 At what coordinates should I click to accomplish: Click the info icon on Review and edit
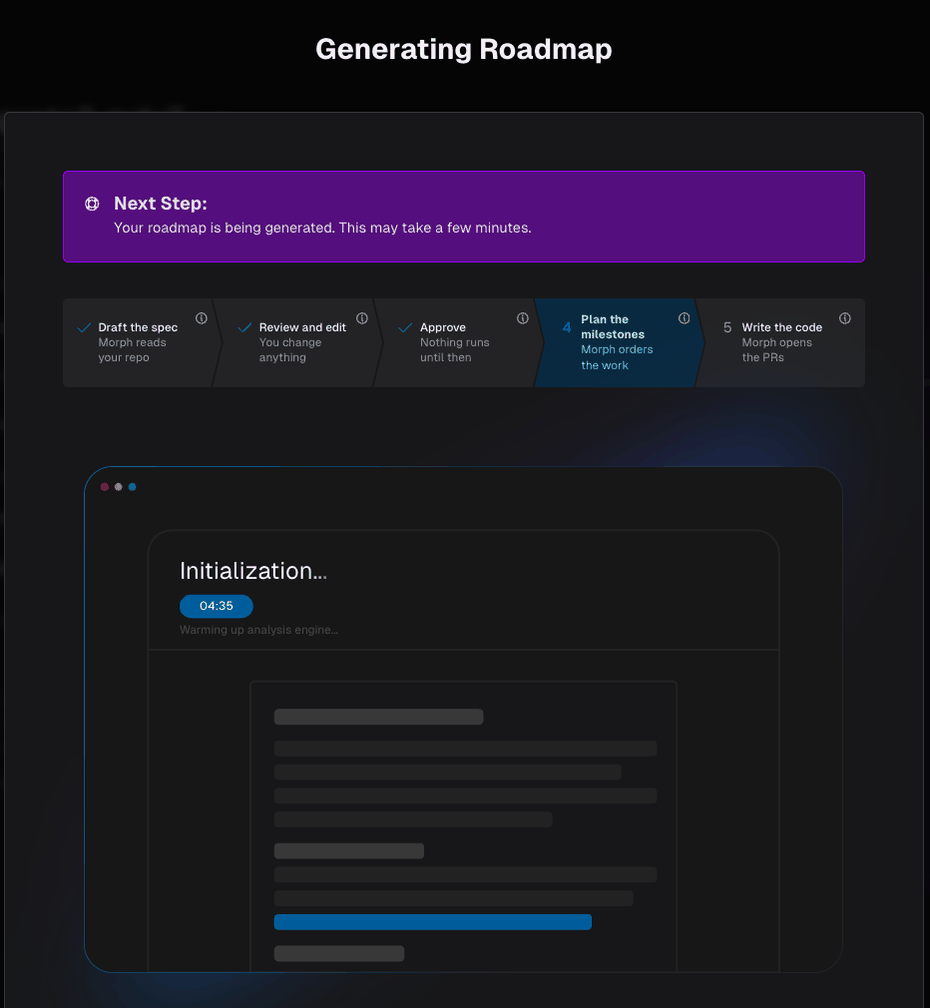362,318
